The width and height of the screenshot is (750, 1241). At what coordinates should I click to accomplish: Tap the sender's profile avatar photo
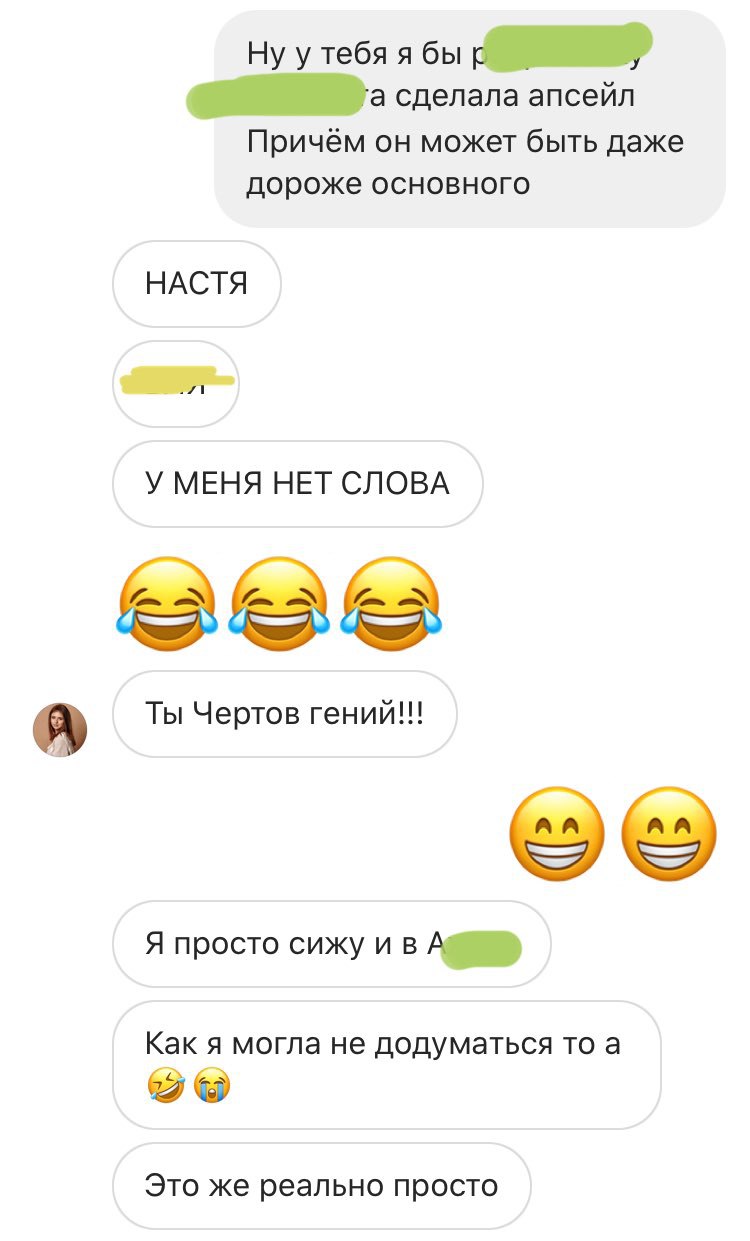point(60,729)
